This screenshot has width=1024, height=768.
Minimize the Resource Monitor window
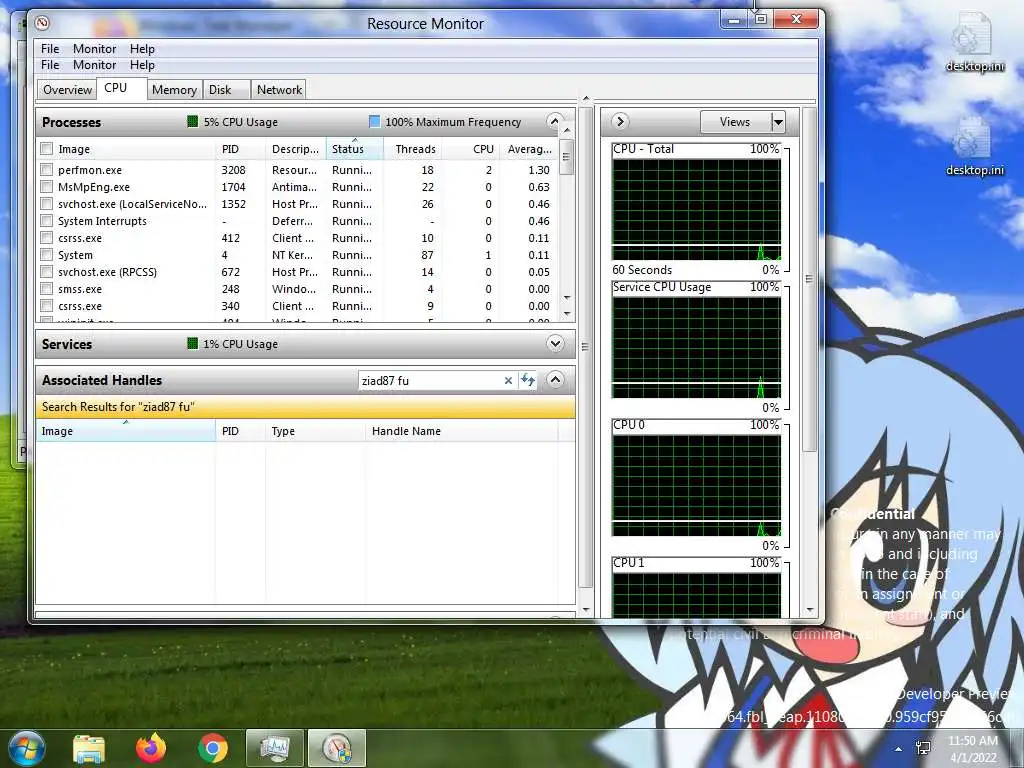734,20
